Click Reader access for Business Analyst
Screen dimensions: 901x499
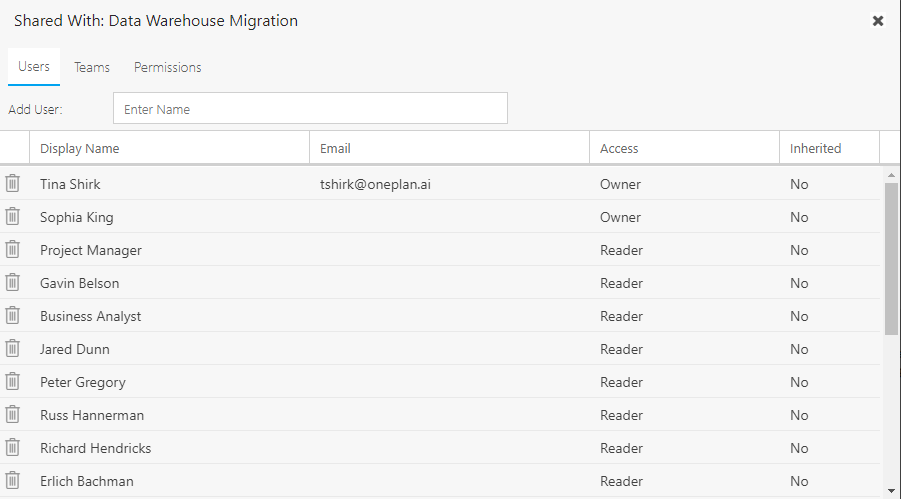click(x=684, y=316)
